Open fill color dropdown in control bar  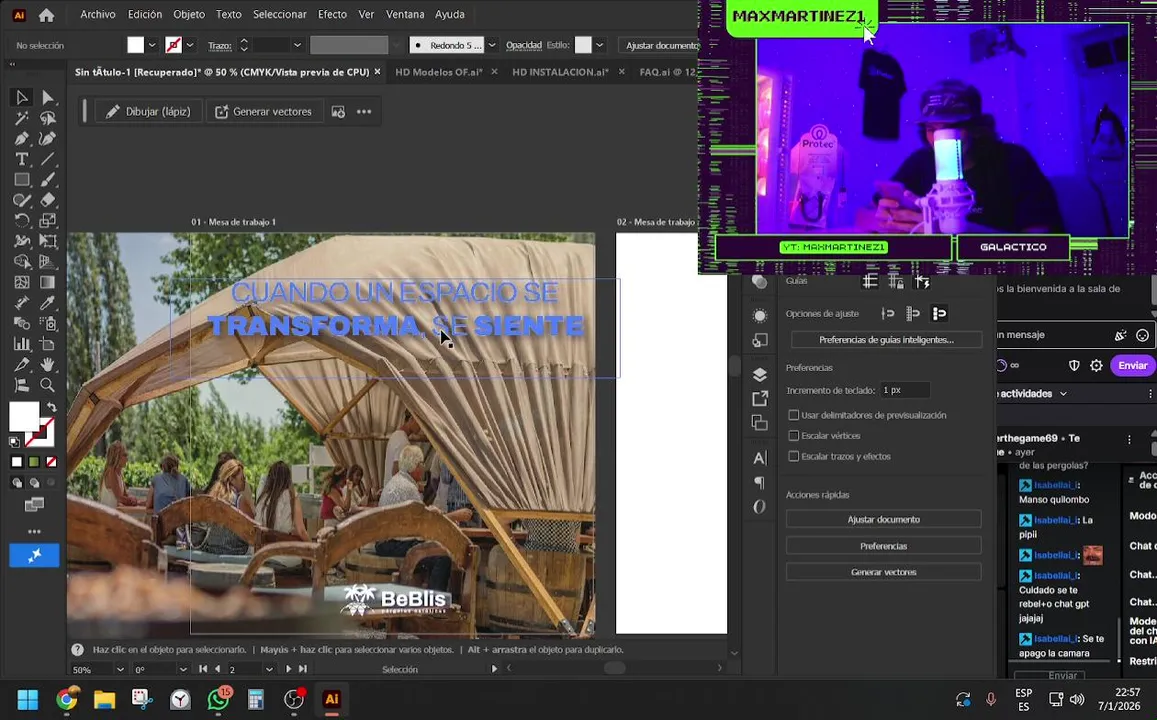(x=152, y=45)
